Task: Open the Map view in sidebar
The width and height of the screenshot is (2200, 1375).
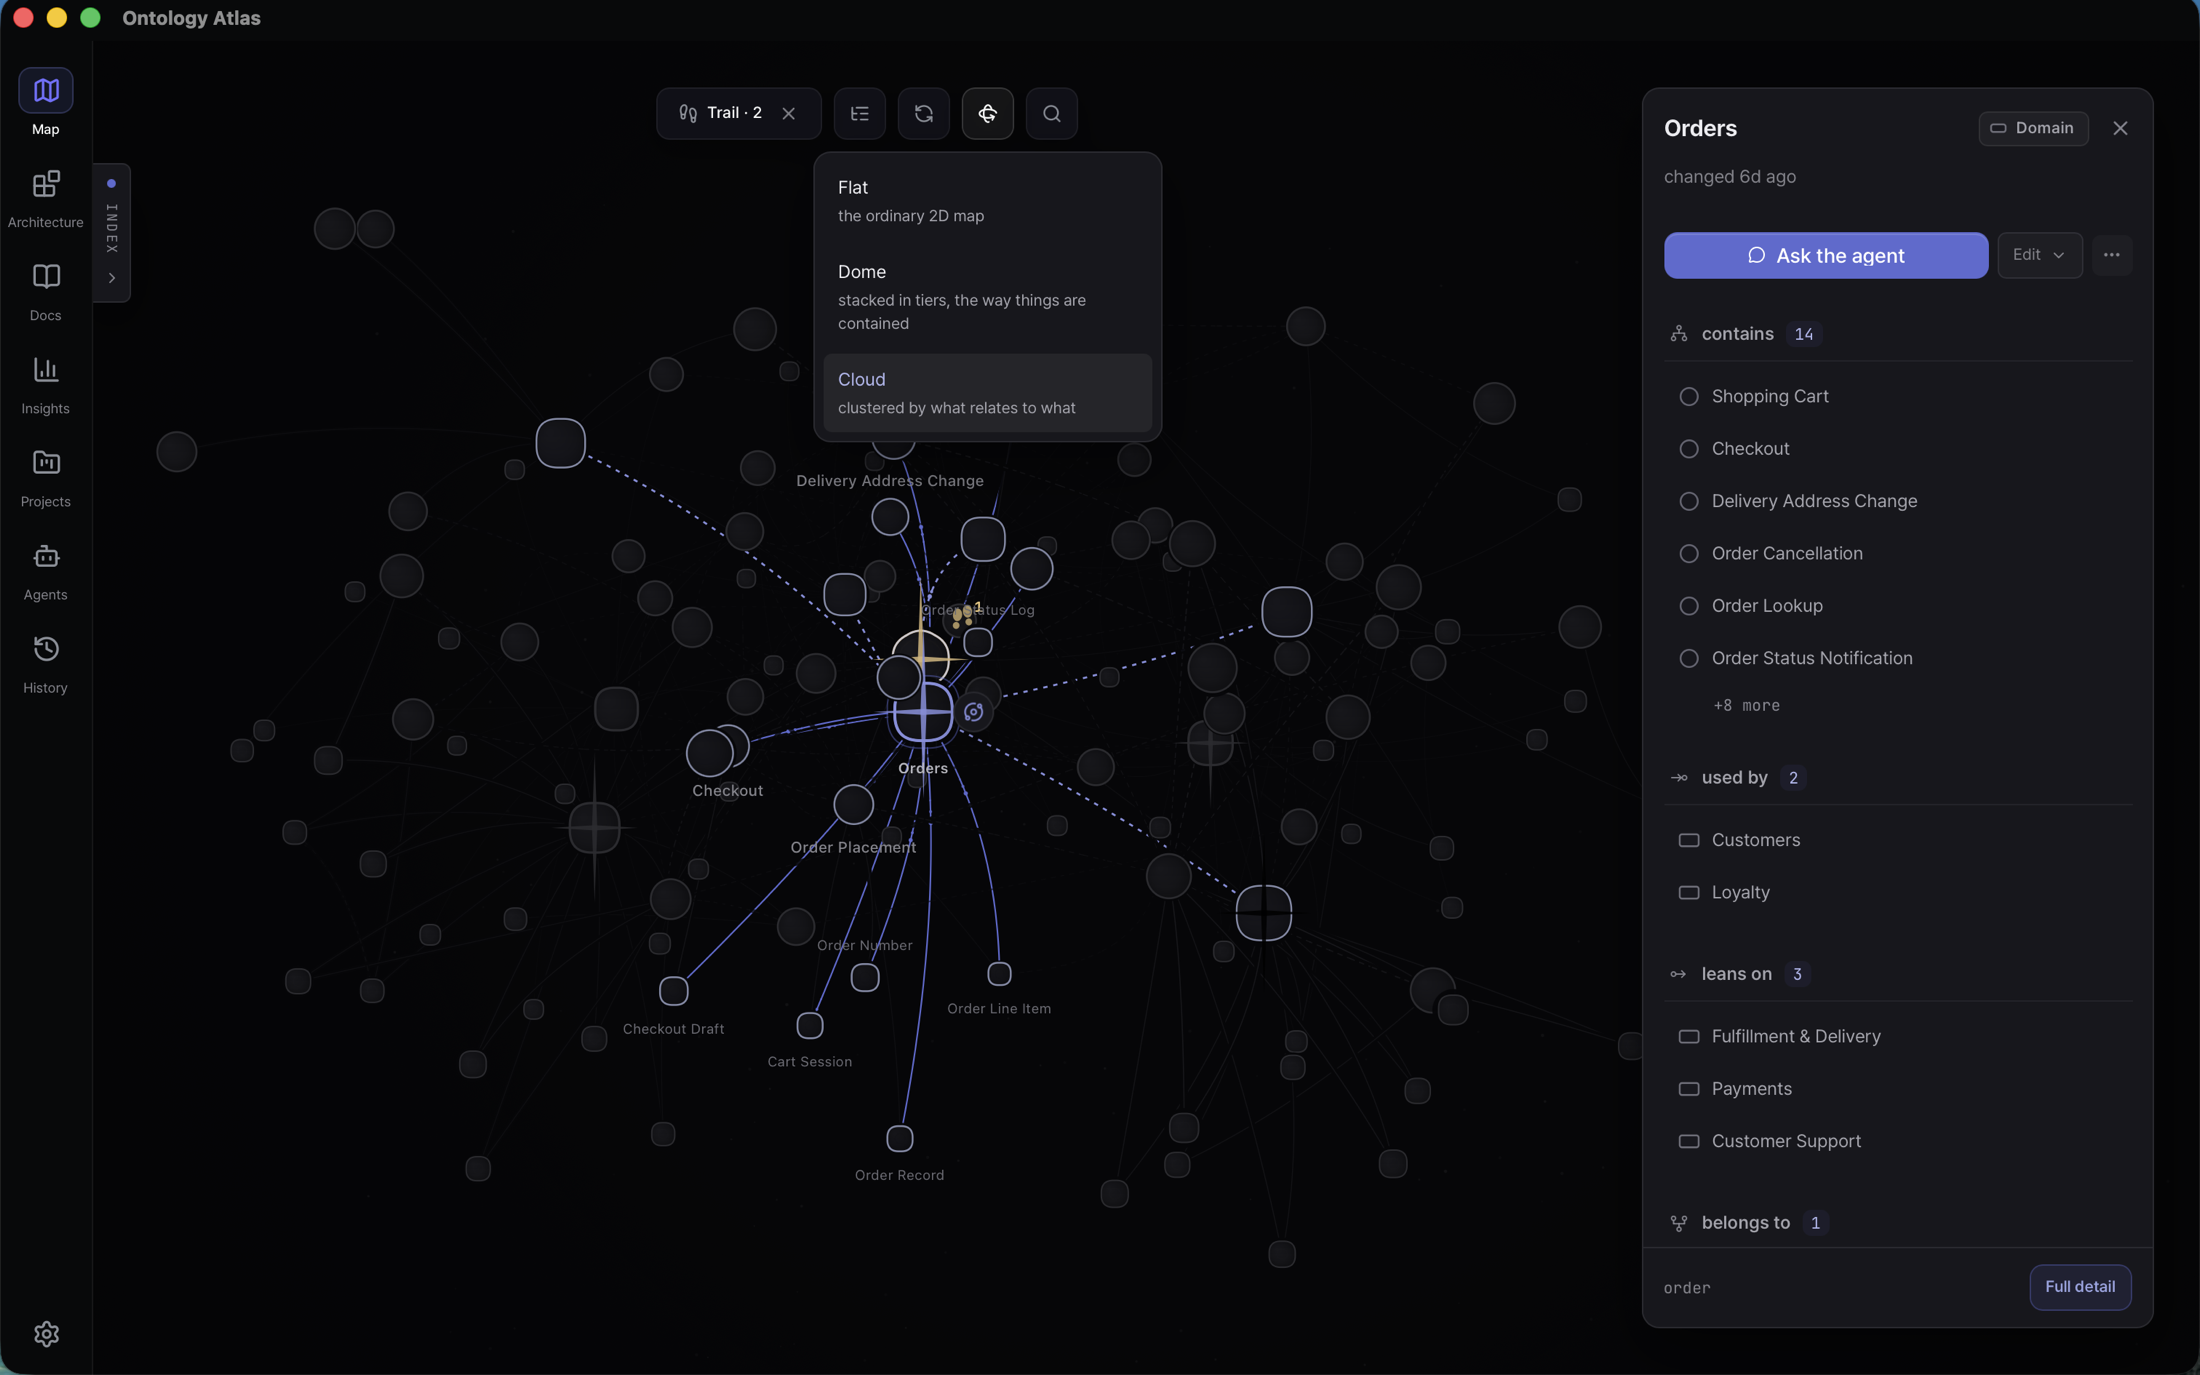Action: (x=46, y=103)
